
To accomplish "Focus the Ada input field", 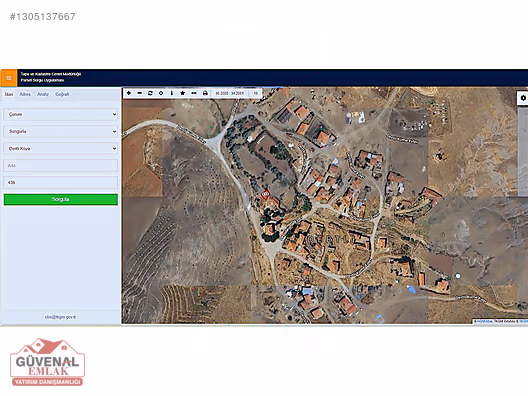I will coord(61,166).
